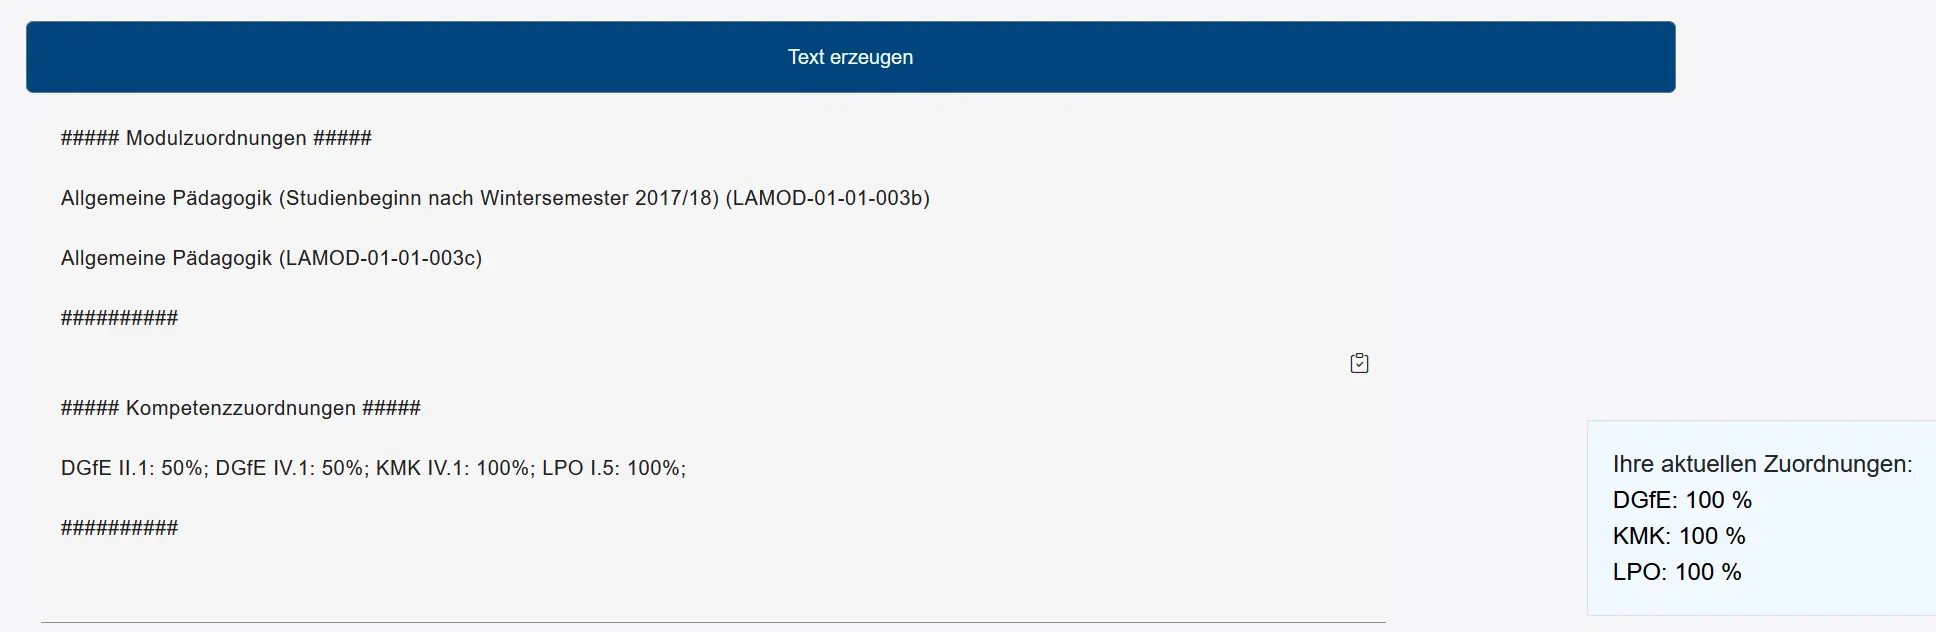Click the word Kompetenzzuordnungen in the output

pyautogui.click(x=241, y=408)
